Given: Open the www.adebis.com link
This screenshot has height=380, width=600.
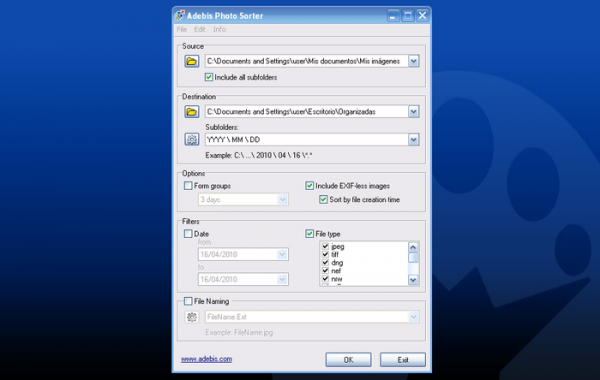Looking at the screenshot, I should [x=206, y=359].
